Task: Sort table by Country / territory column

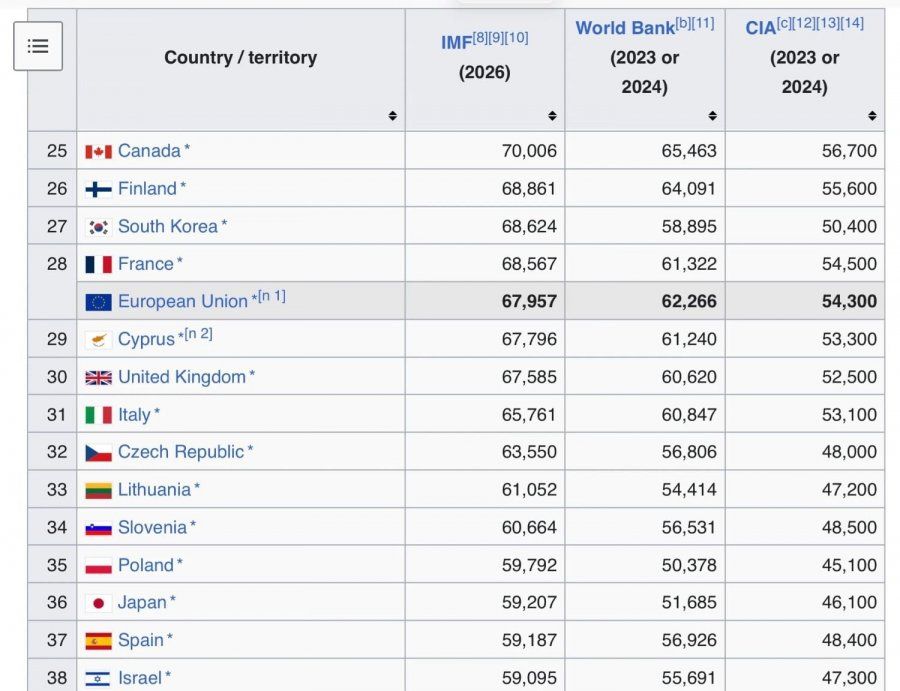Action: [x=392, y=115]
